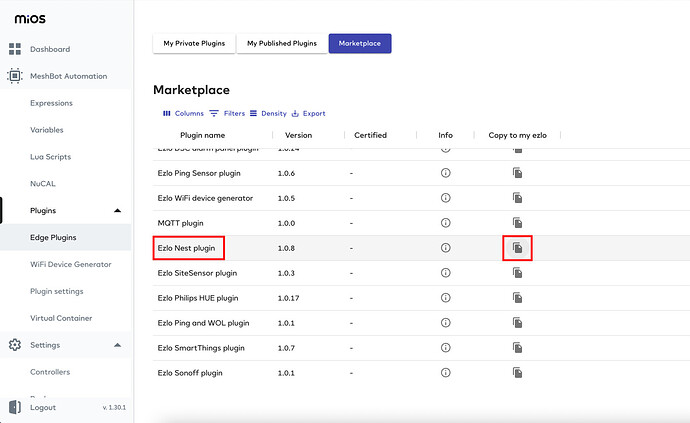
Task: Click the v. 1.30.1 version label
Action: pyautogui.click(x=114, y=408)
